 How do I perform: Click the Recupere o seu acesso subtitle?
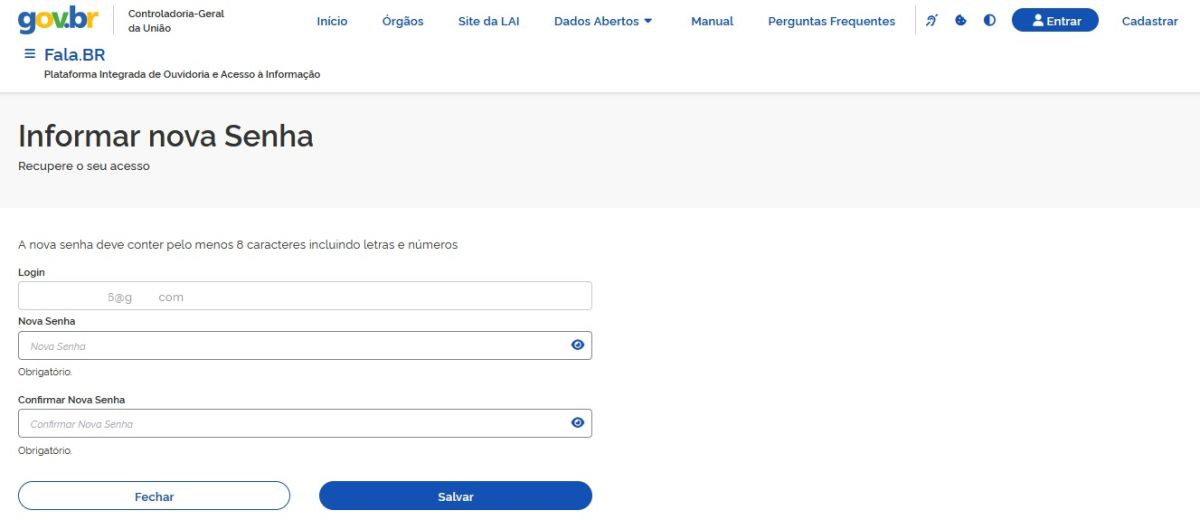(84, 166)
